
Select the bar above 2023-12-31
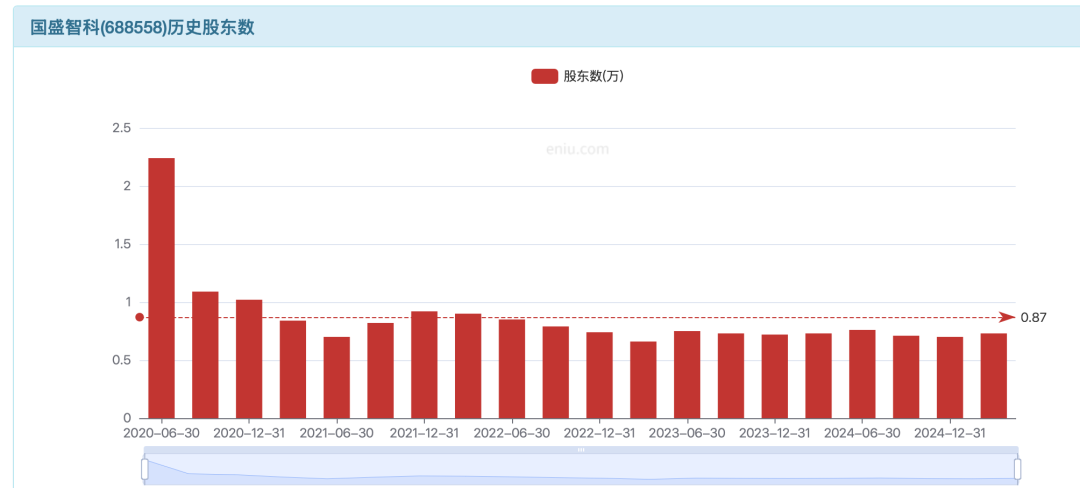[775, 376]
